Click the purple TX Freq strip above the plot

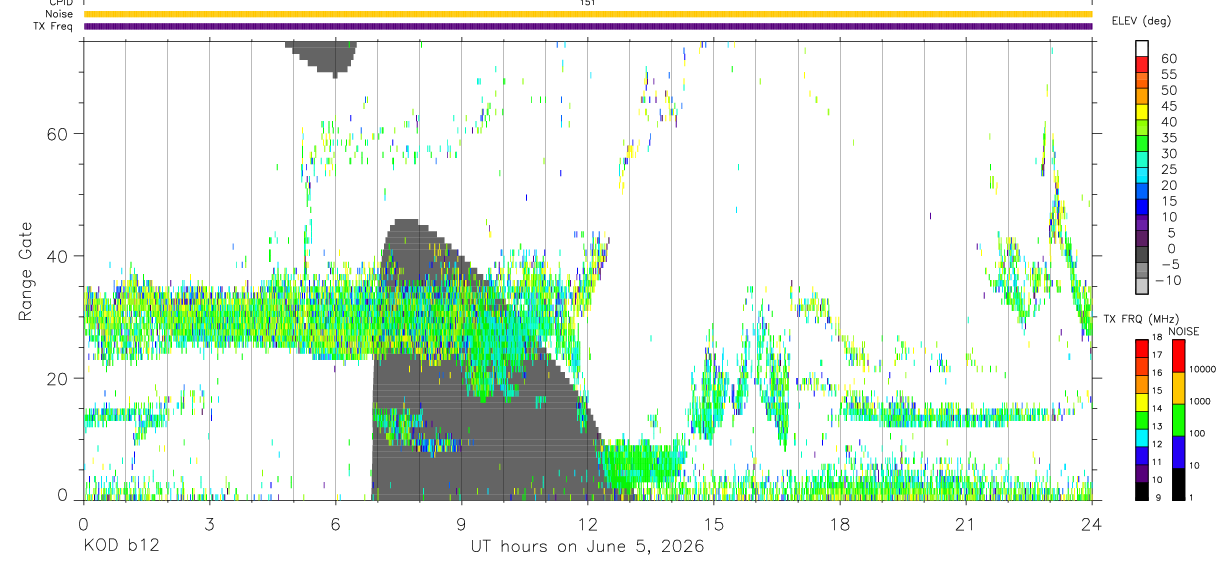point(588,26)
